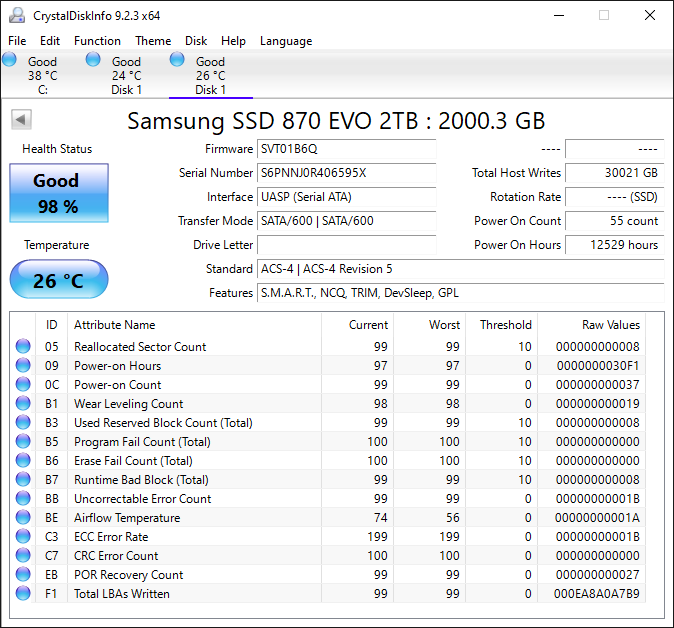Click status orb of Uncorrectable Error Count row
Viewport: 674px width, 628px height.
[23, 498]
